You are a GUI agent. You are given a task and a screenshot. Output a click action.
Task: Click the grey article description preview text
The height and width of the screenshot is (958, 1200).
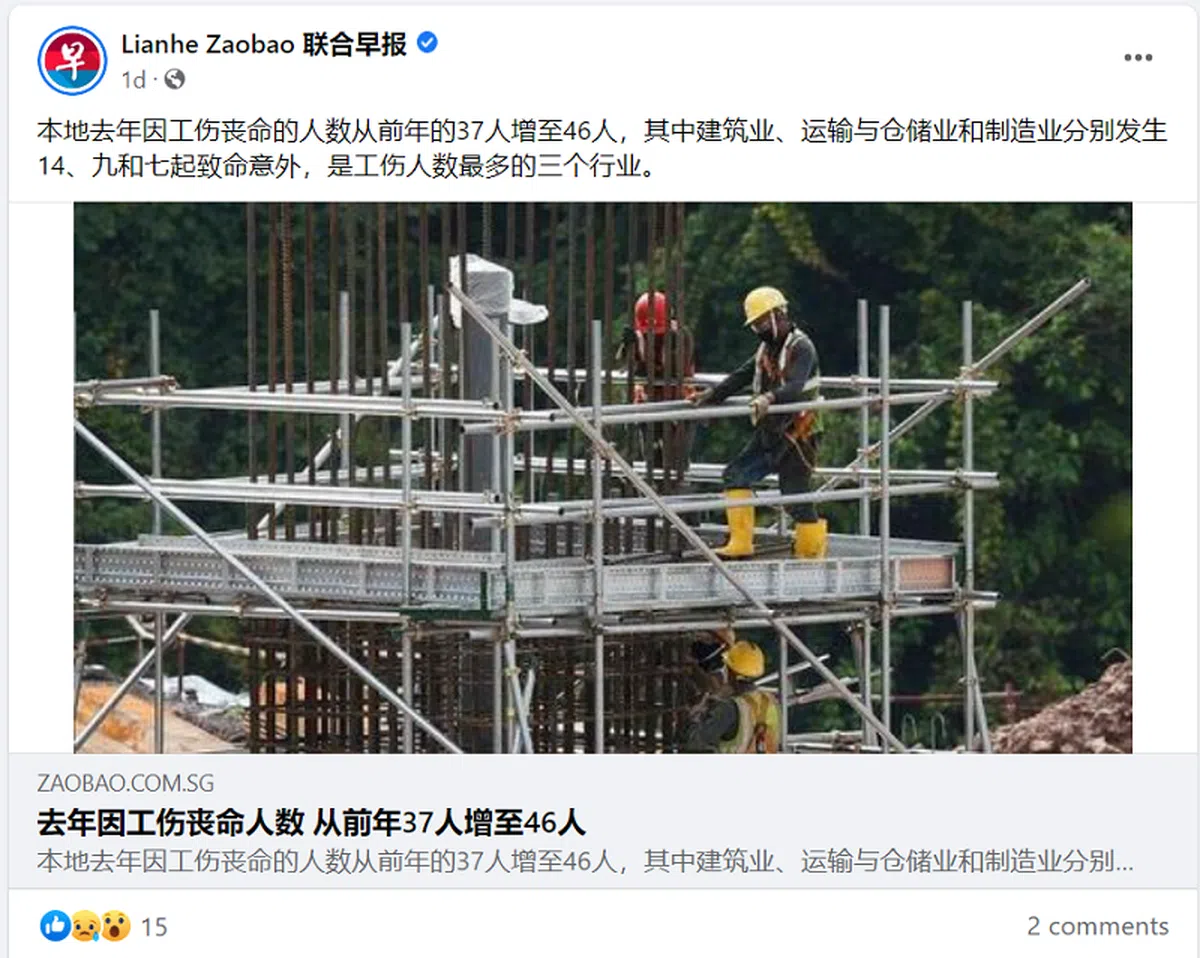click(585, 861)
